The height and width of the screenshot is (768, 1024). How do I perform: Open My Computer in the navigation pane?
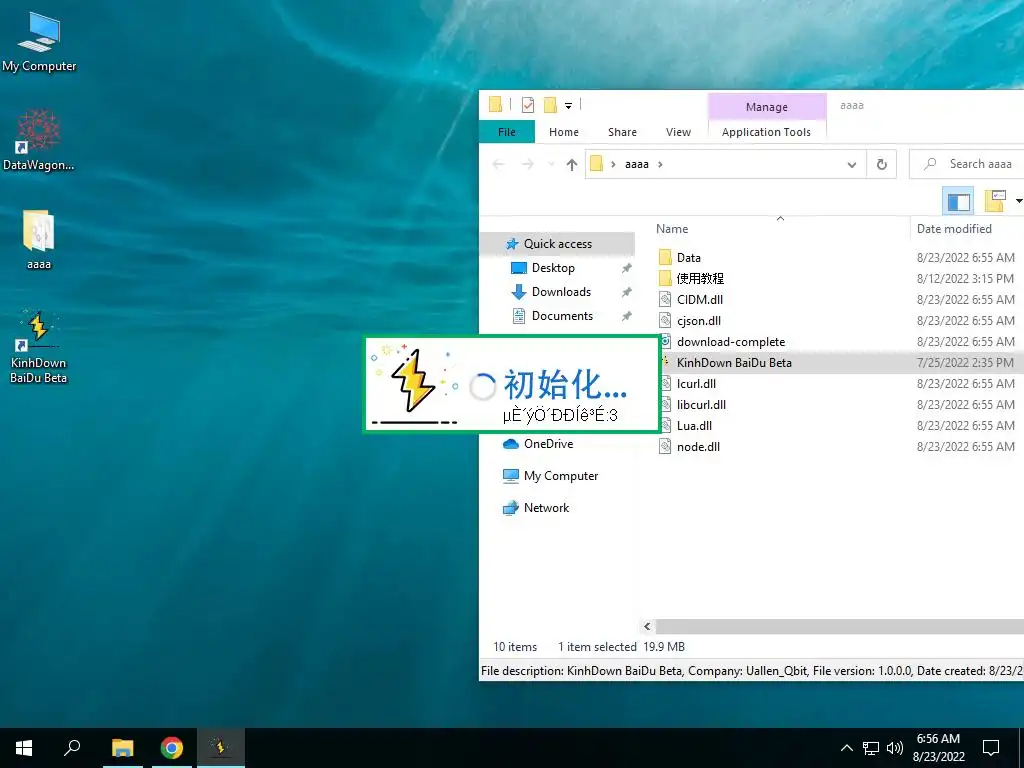pos(560,476)
